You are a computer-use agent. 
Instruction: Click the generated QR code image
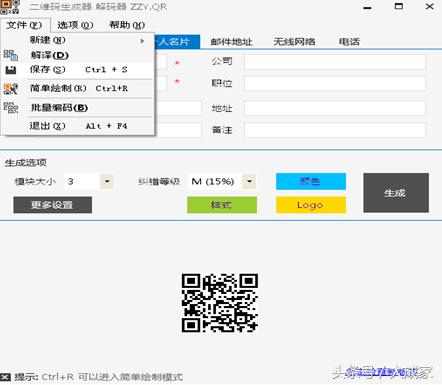pyautogui.click(x=220, y=303)
